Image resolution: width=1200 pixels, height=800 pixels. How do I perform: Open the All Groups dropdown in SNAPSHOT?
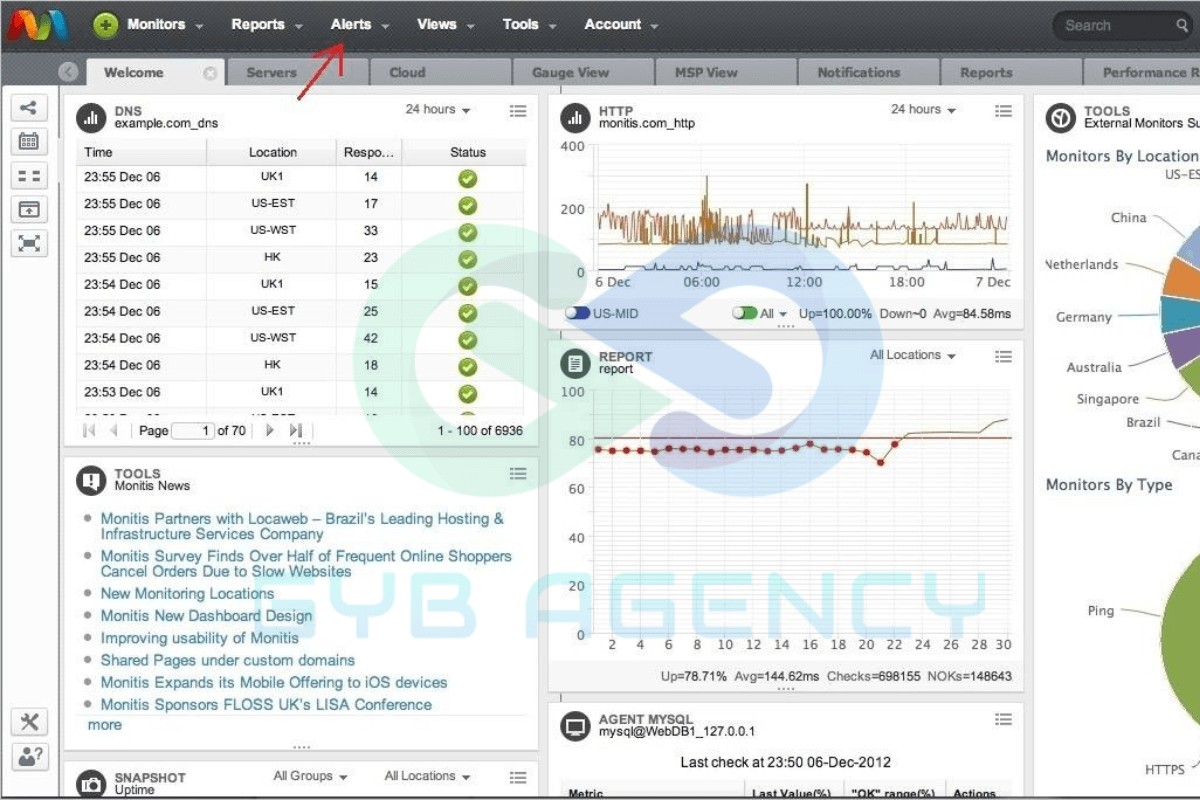tap(310, 776)
